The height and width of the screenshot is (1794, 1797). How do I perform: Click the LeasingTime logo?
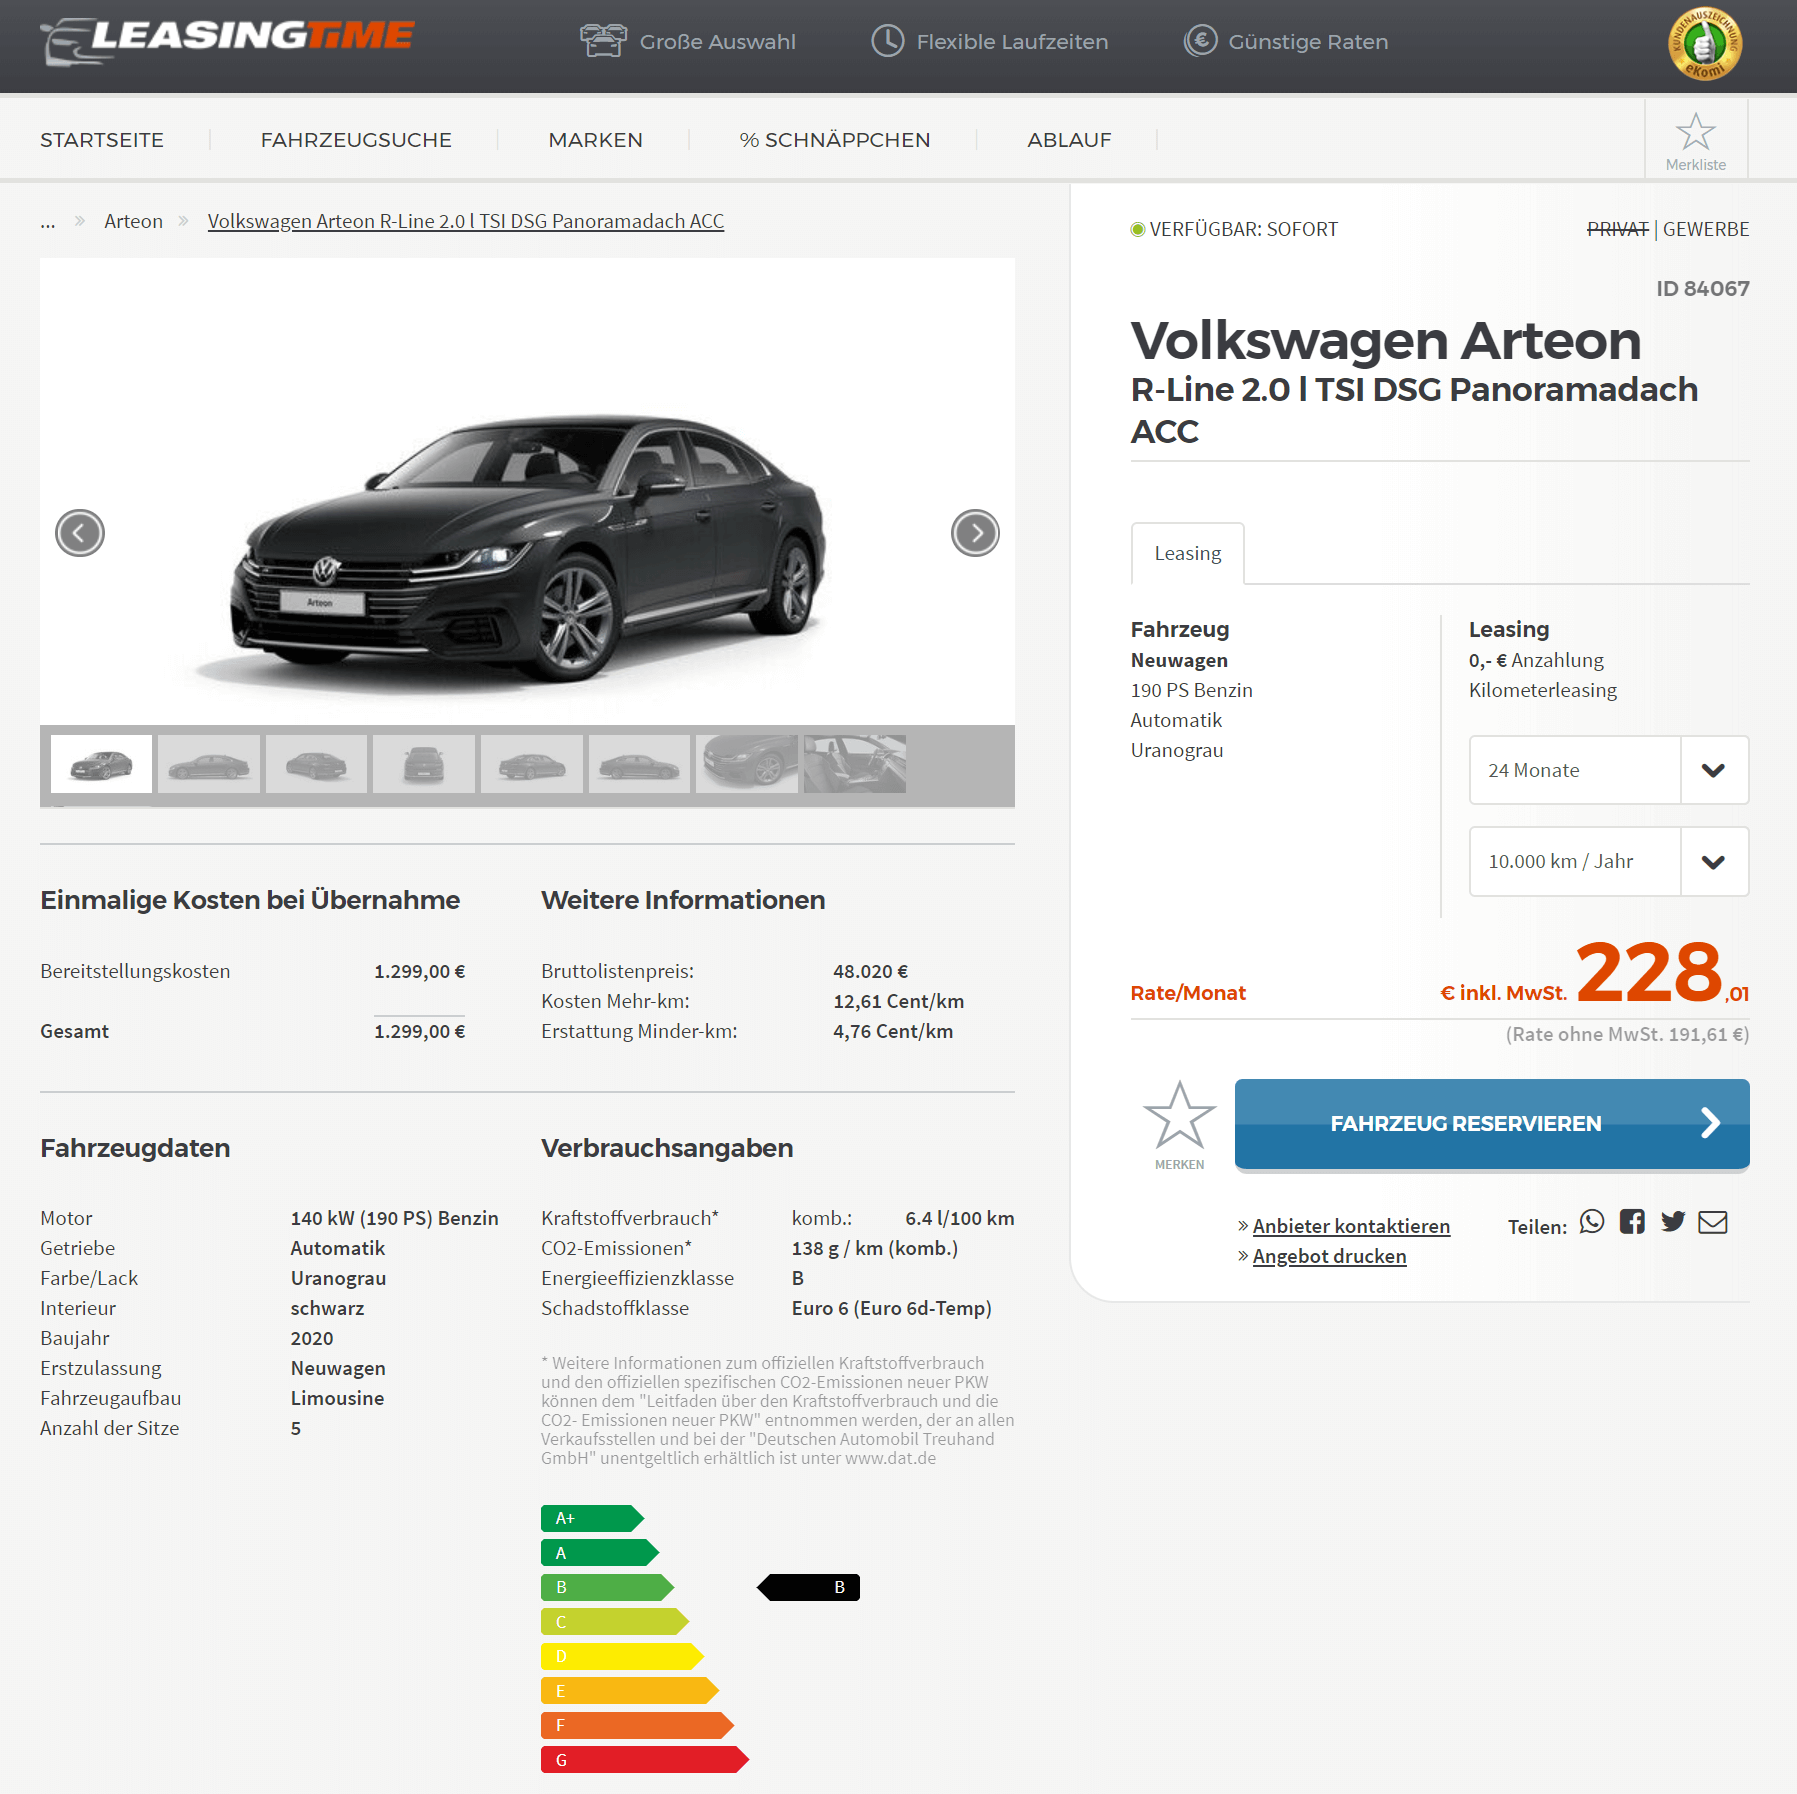(x=227, y=41)
